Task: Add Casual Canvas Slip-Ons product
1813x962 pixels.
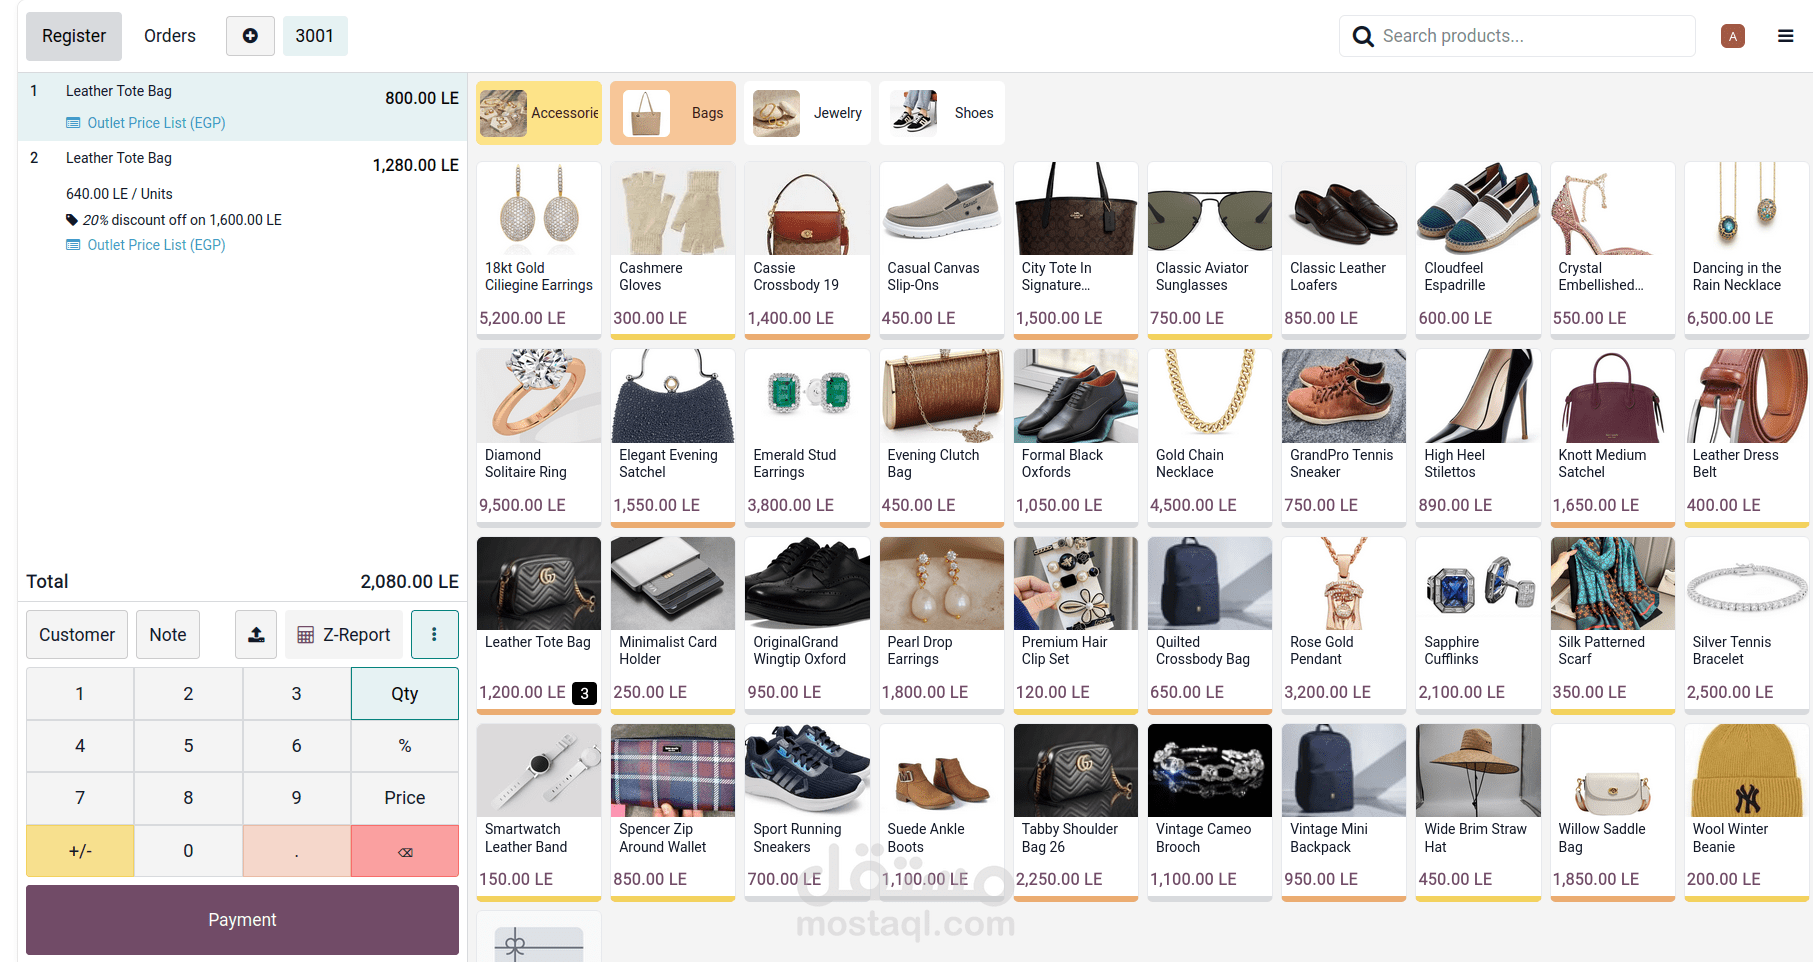Action: coord(941,250)
